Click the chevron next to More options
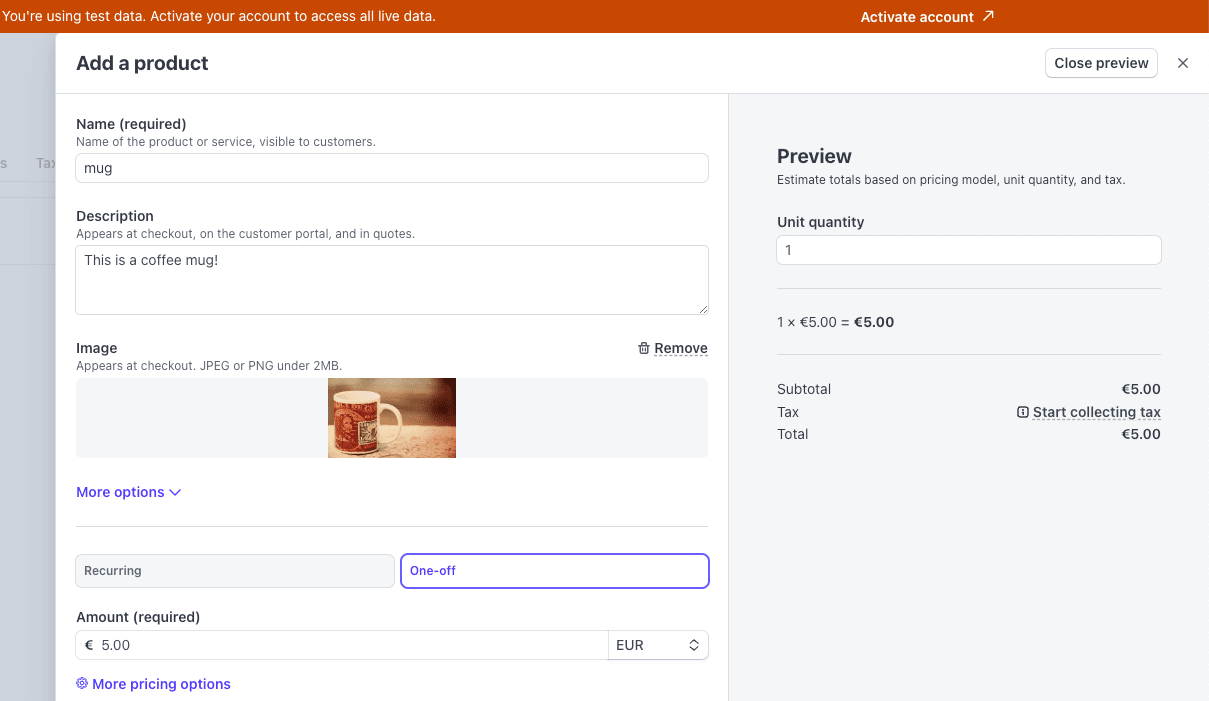 tap(175, 492)
